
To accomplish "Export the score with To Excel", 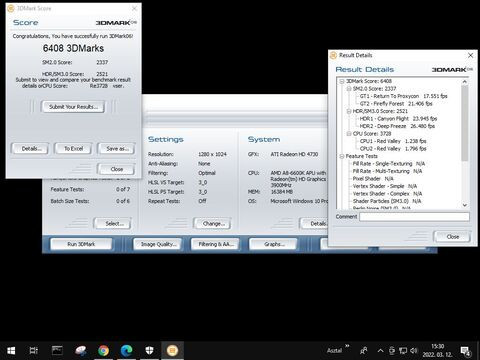I will pyautogui.click(x=73, y=149).
